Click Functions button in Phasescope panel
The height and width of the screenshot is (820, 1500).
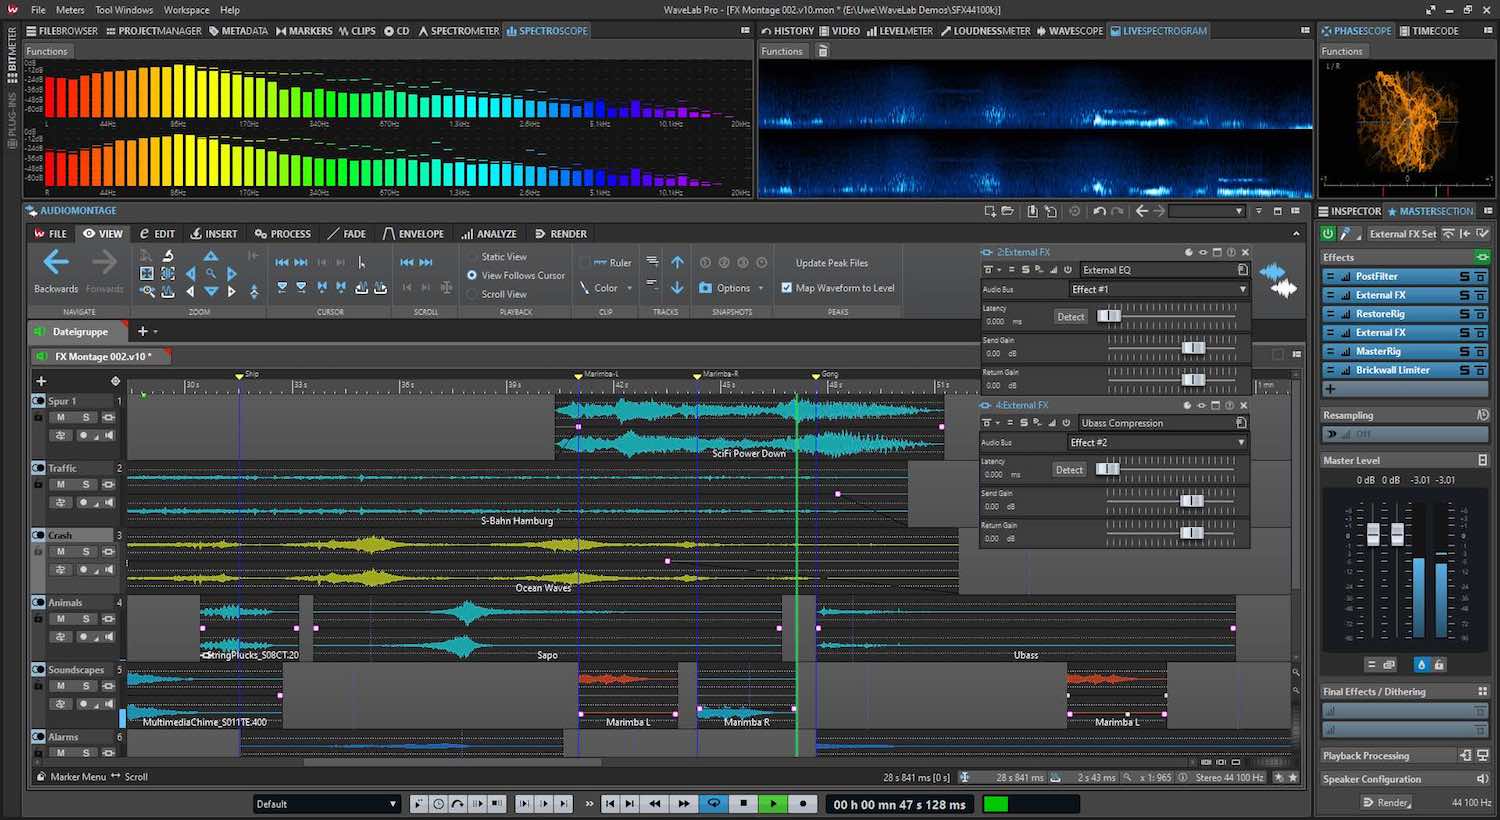tap(1342, 51)
